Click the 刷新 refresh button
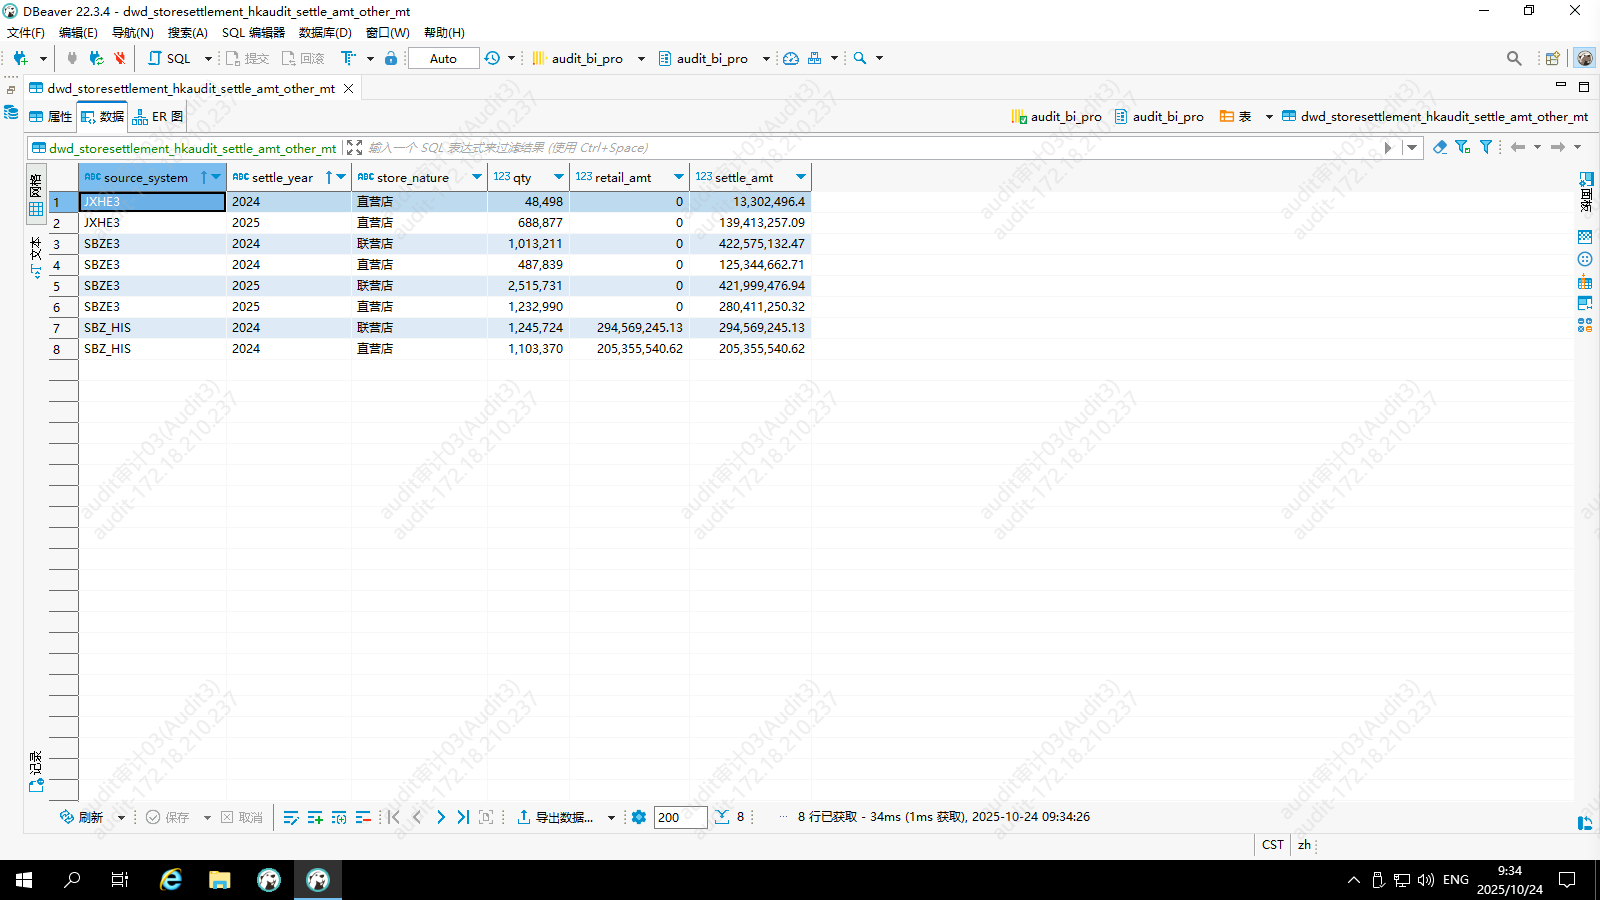 click(82, 817)
